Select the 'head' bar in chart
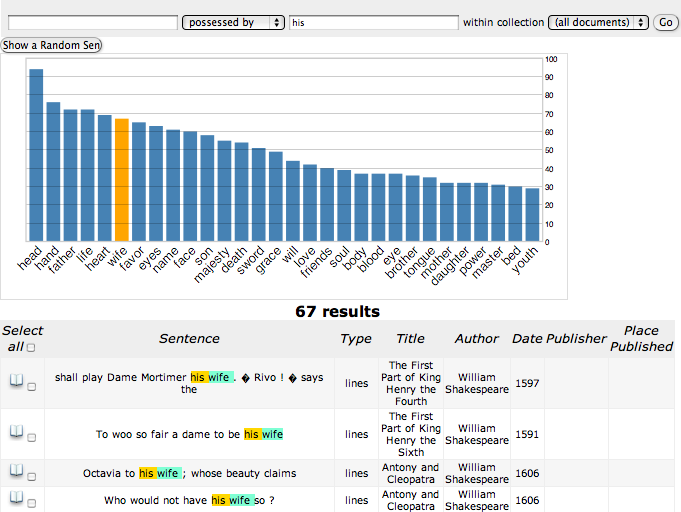The height and width of the screenshot is (512, 681). [x=36, y=155]
